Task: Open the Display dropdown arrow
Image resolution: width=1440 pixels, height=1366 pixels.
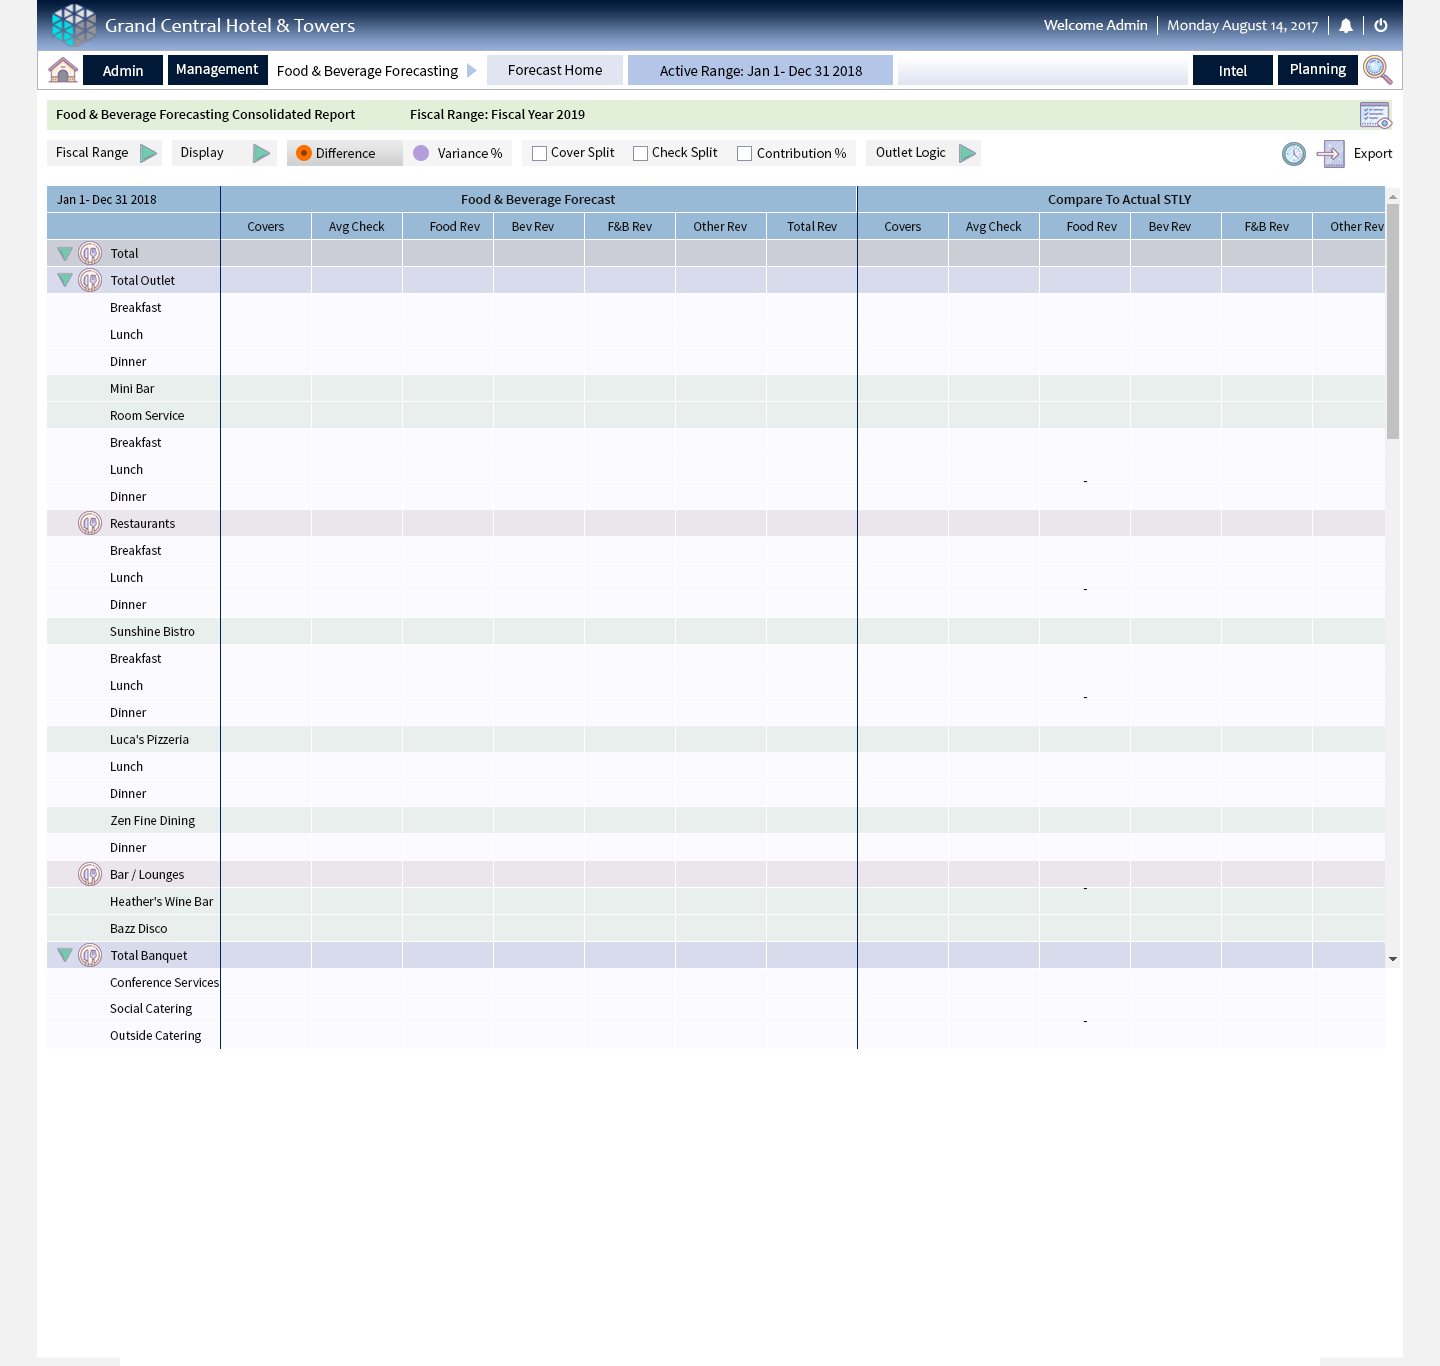Action: (261, 153)
